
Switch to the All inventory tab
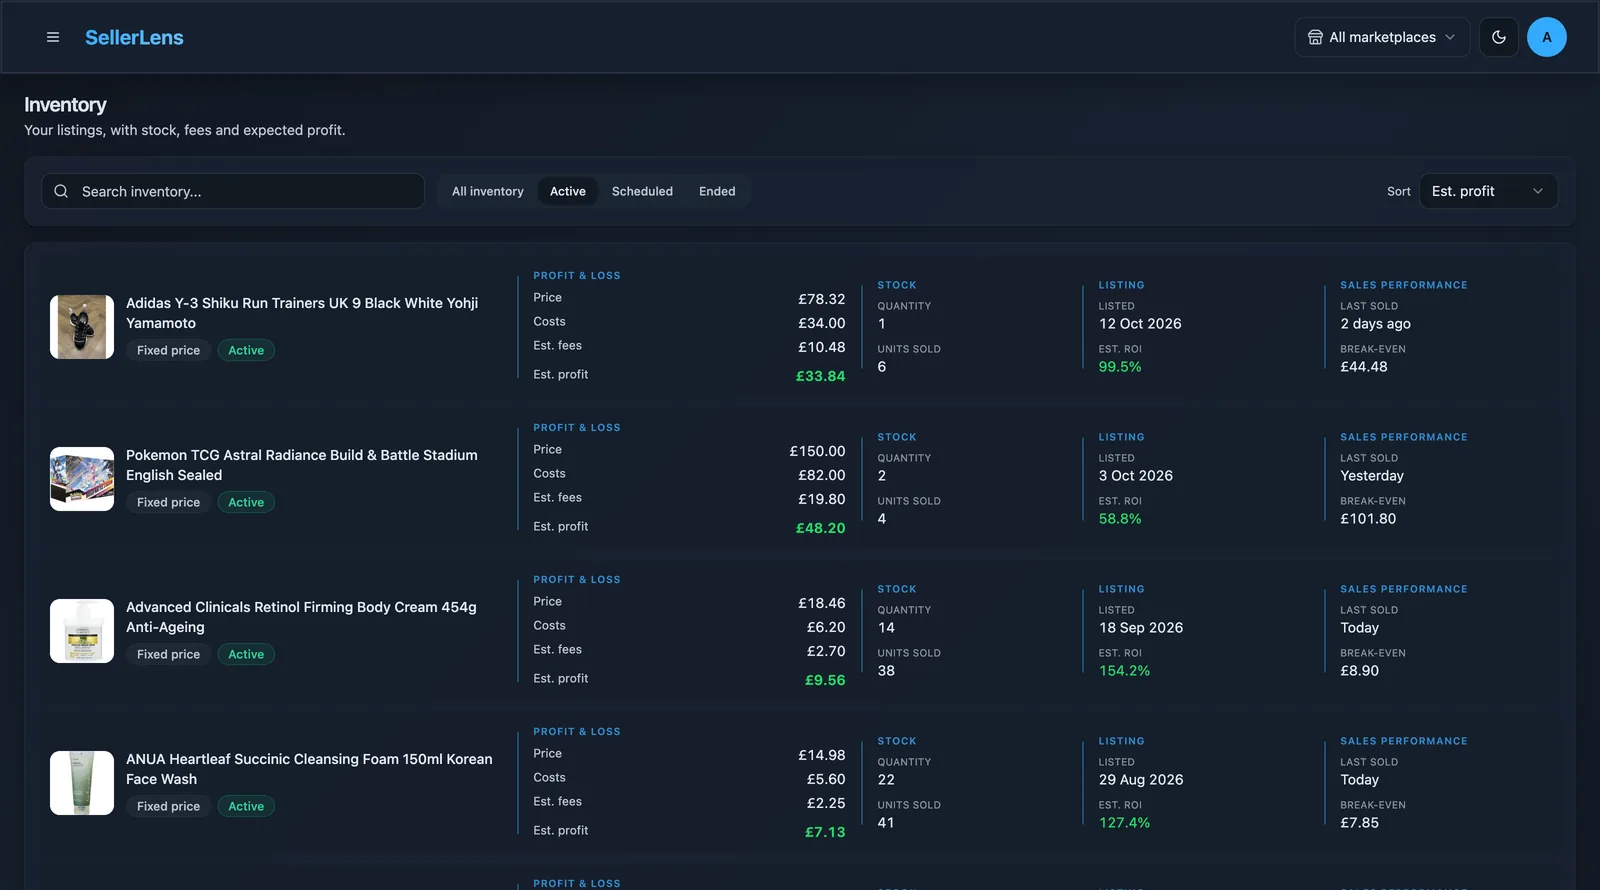click(x=488, y=191)
